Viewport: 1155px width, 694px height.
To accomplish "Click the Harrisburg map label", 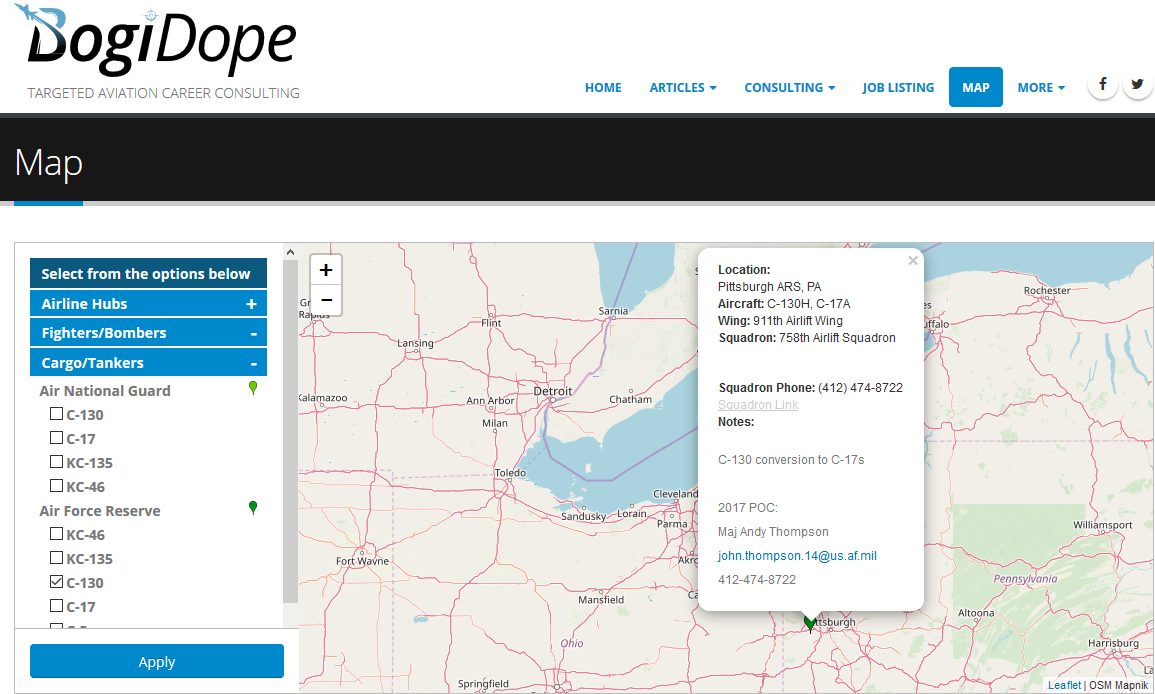I will point(1113,643).
